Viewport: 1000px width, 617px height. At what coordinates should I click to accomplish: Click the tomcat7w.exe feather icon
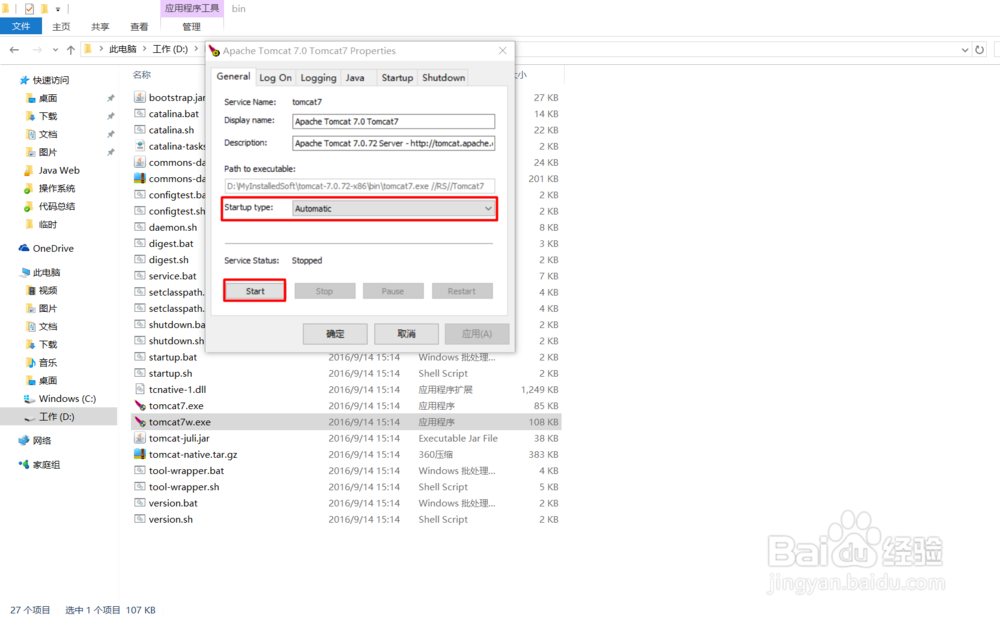tap(140, 422)
